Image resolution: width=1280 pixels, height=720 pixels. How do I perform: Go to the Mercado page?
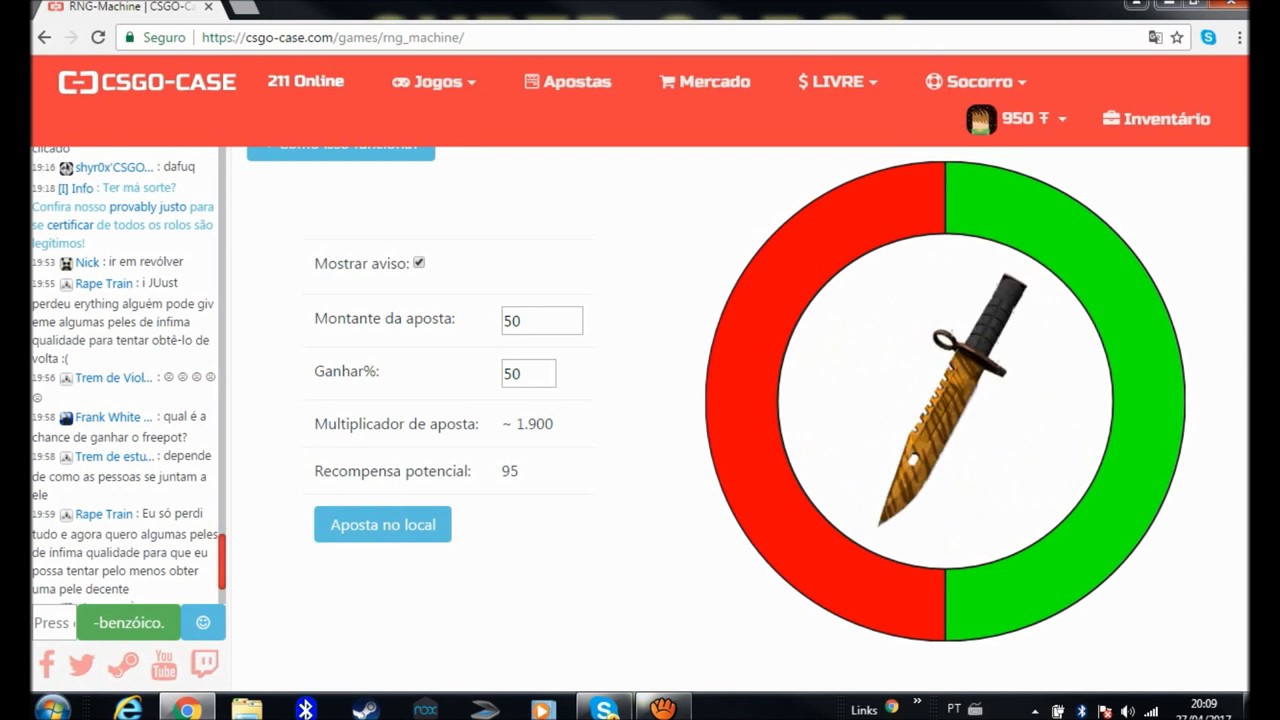pyautogui.click(x=705, y=82)
